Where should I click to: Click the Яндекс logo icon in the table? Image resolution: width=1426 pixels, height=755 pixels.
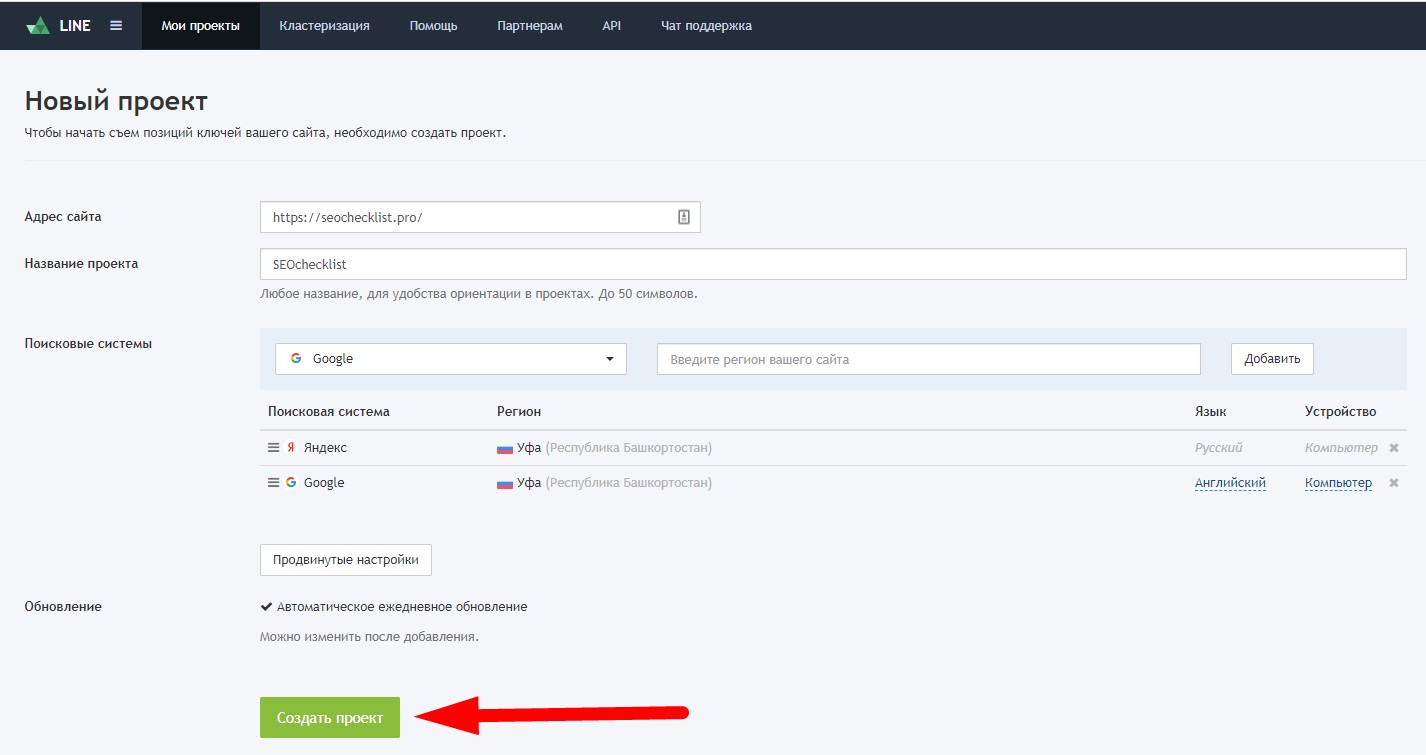click(x=291, y=448)
